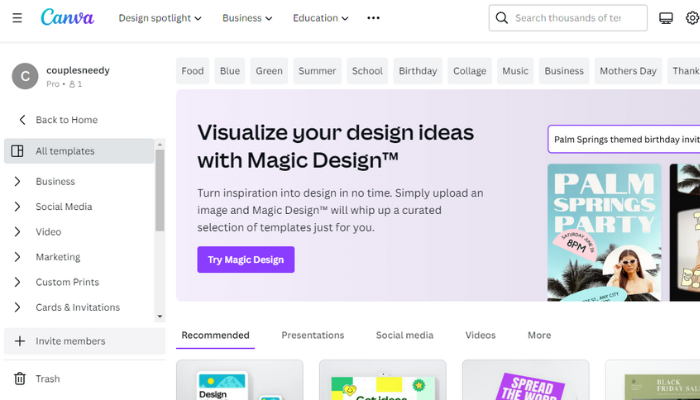Expand the Business sidebar category
The height and width of the screenshot is (400, 700).
pos(17,181)
